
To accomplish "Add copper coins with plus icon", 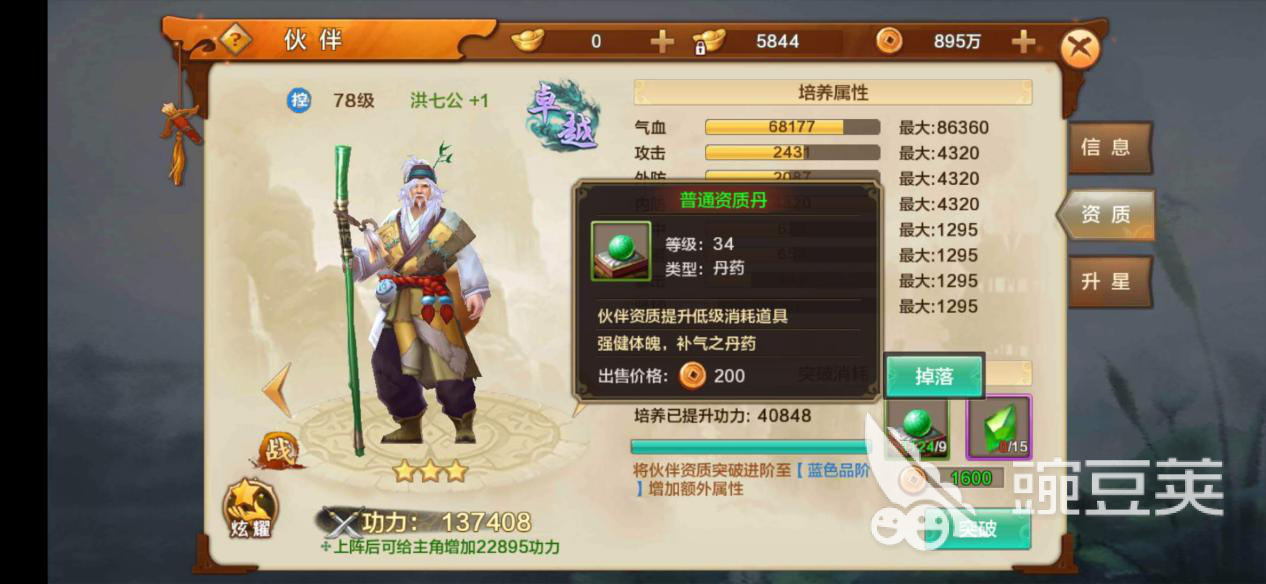I will coord(1023,41).
